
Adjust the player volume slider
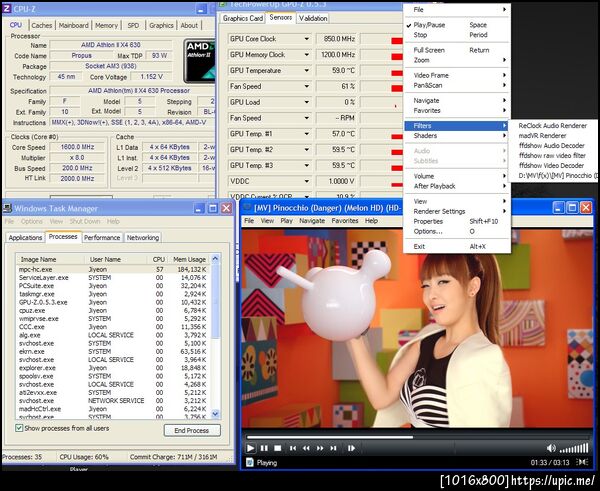(x=574, y=448)
